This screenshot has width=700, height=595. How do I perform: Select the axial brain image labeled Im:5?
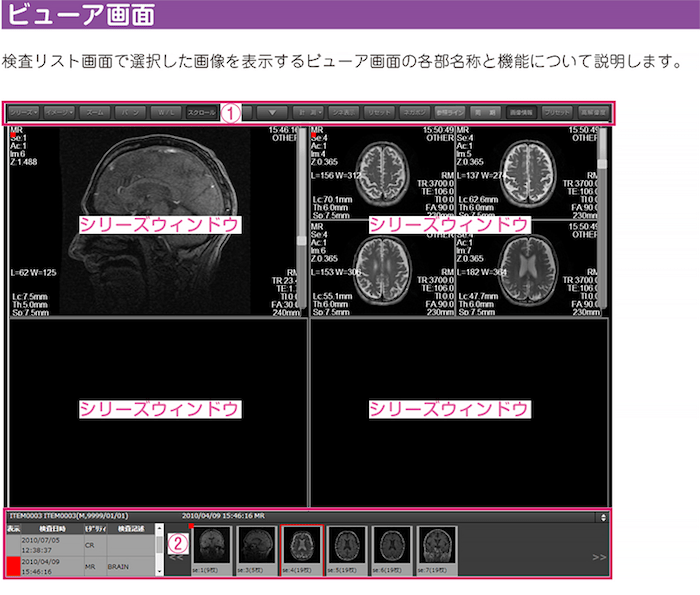(527, 173)
